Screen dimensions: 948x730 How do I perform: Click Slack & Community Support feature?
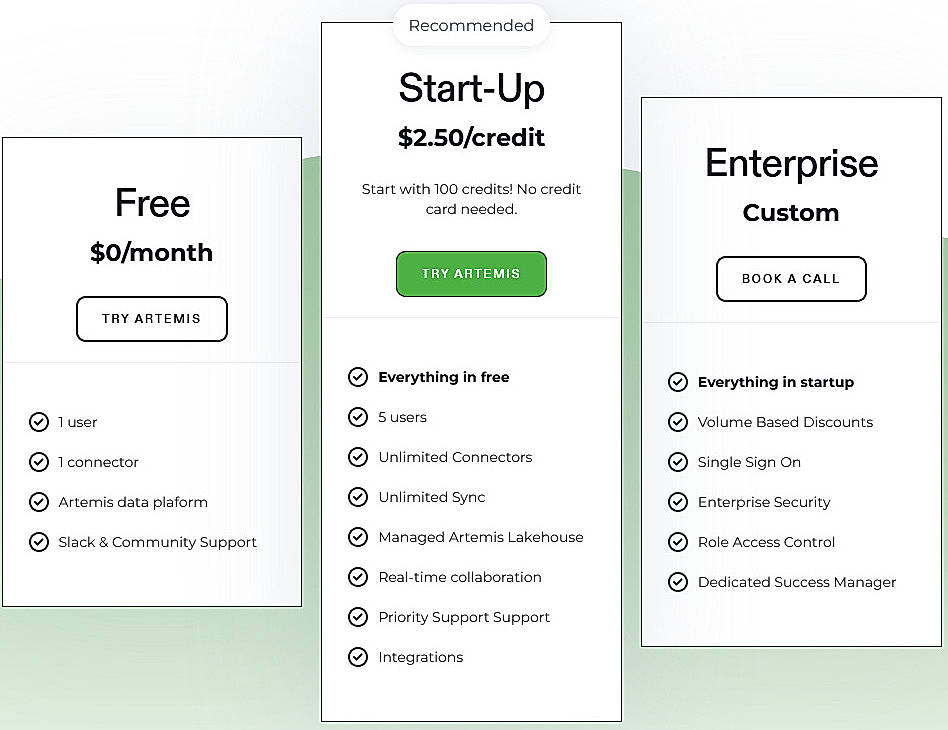157,542
